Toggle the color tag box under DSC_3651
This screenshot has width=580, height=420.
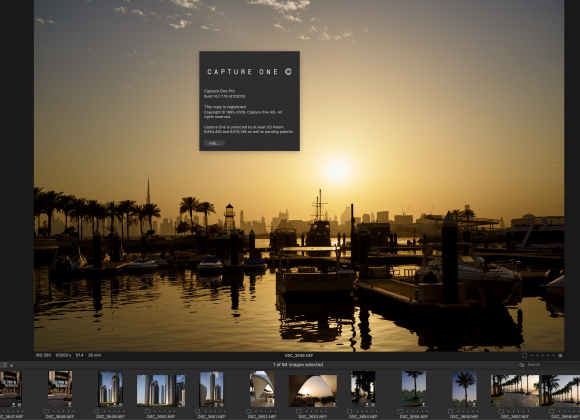tap(198, 411)
